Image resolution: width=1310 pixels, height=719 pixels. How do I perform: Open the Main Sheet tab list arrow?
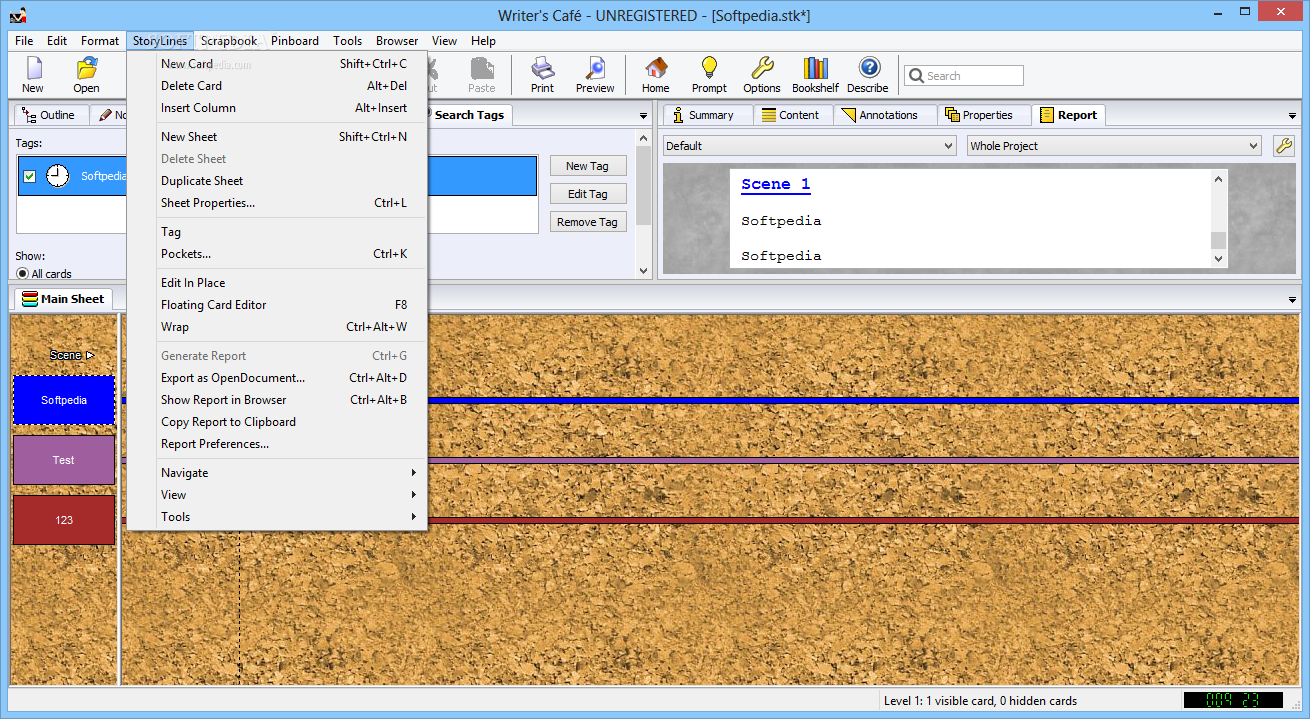coord(1292,299)
